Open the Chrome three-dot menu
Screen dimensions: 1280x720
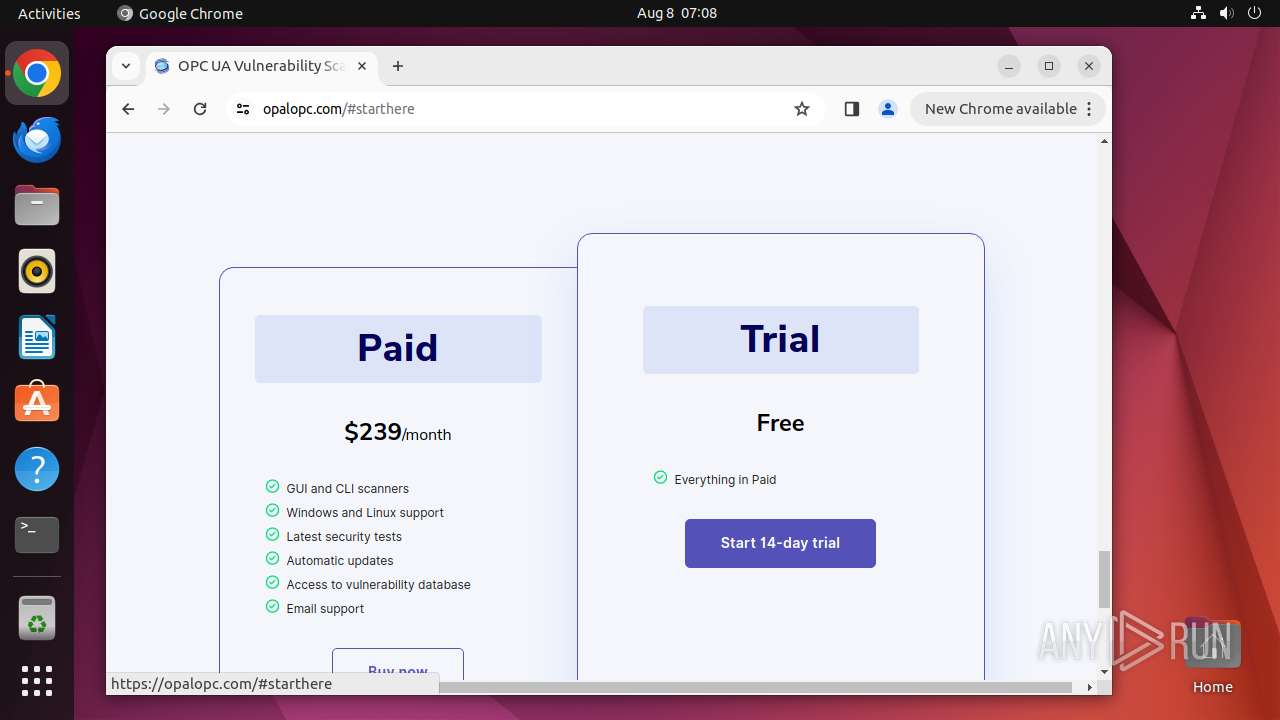1089,109
